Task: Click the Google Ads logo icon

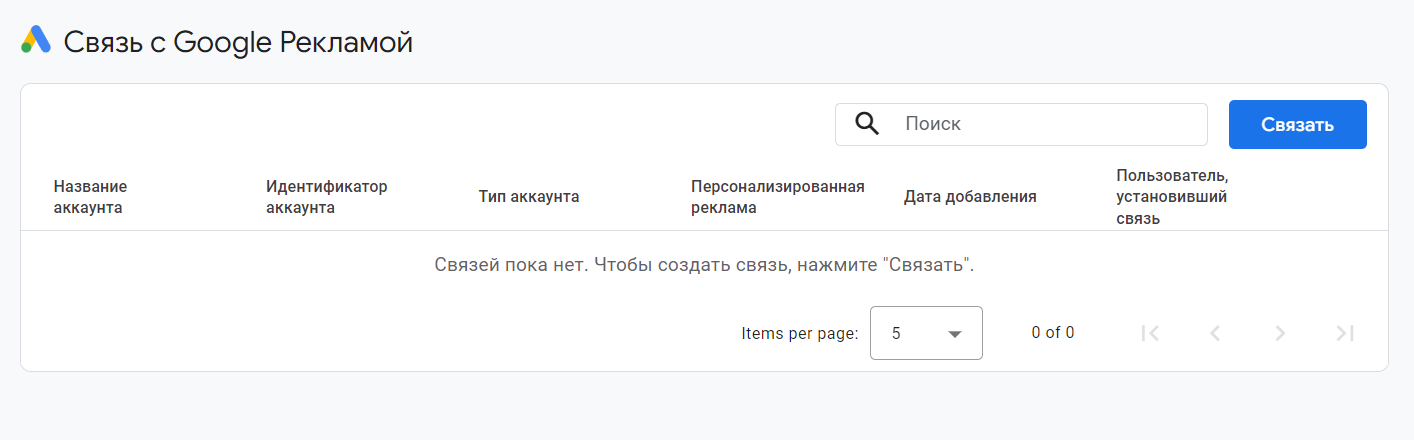Action: 36,40
